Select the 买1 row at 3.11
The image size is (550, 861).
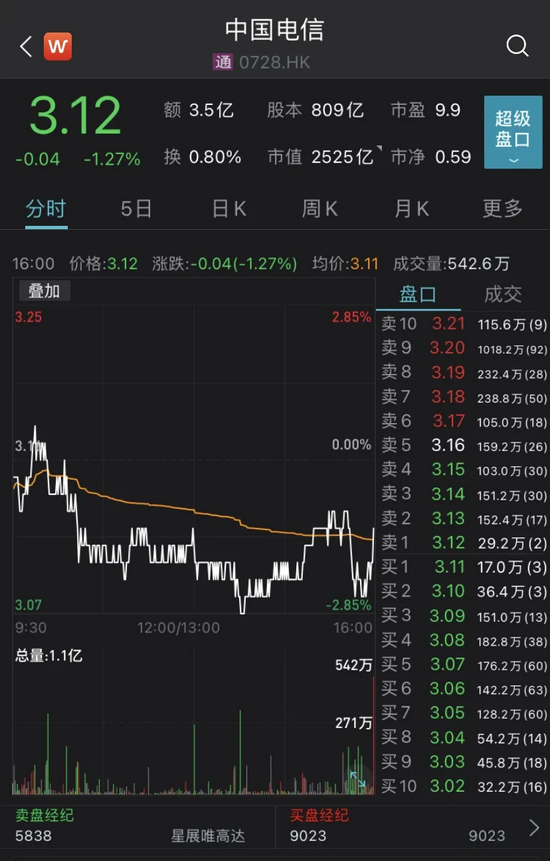click(x=464, y=567)
